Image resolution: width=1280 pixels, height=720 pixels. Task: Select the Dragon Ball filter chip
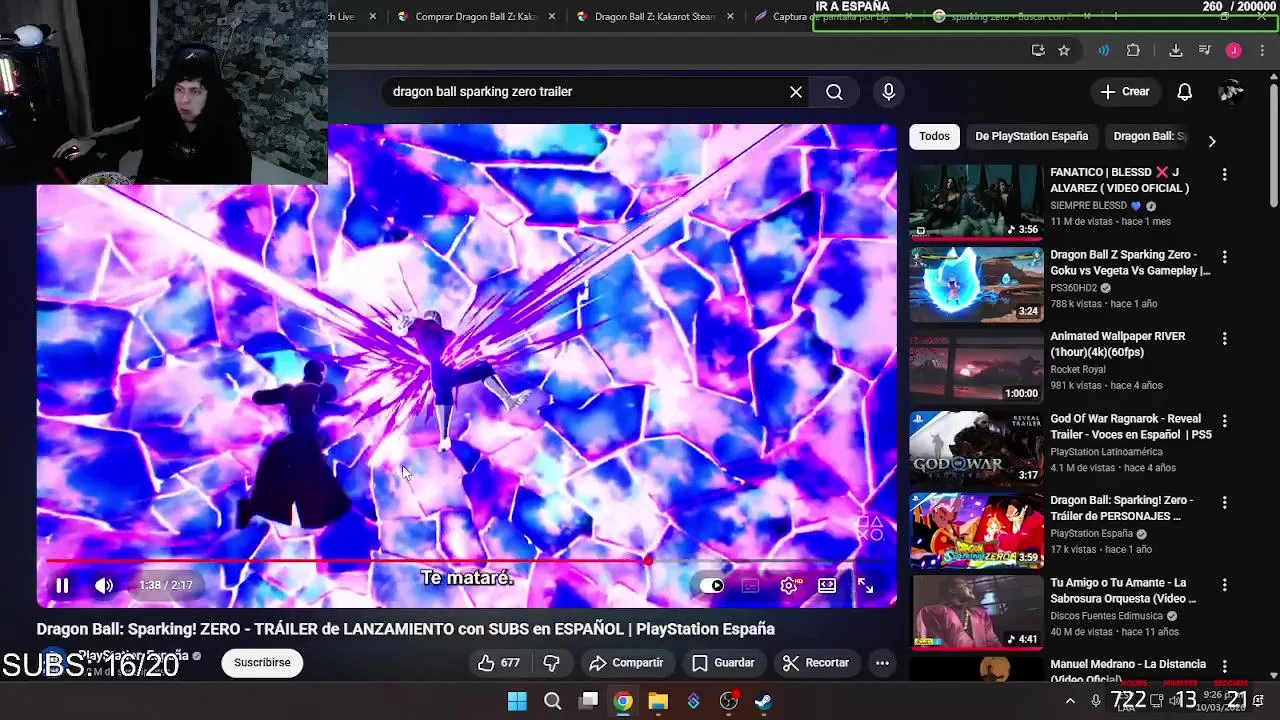coord(1149,136)
